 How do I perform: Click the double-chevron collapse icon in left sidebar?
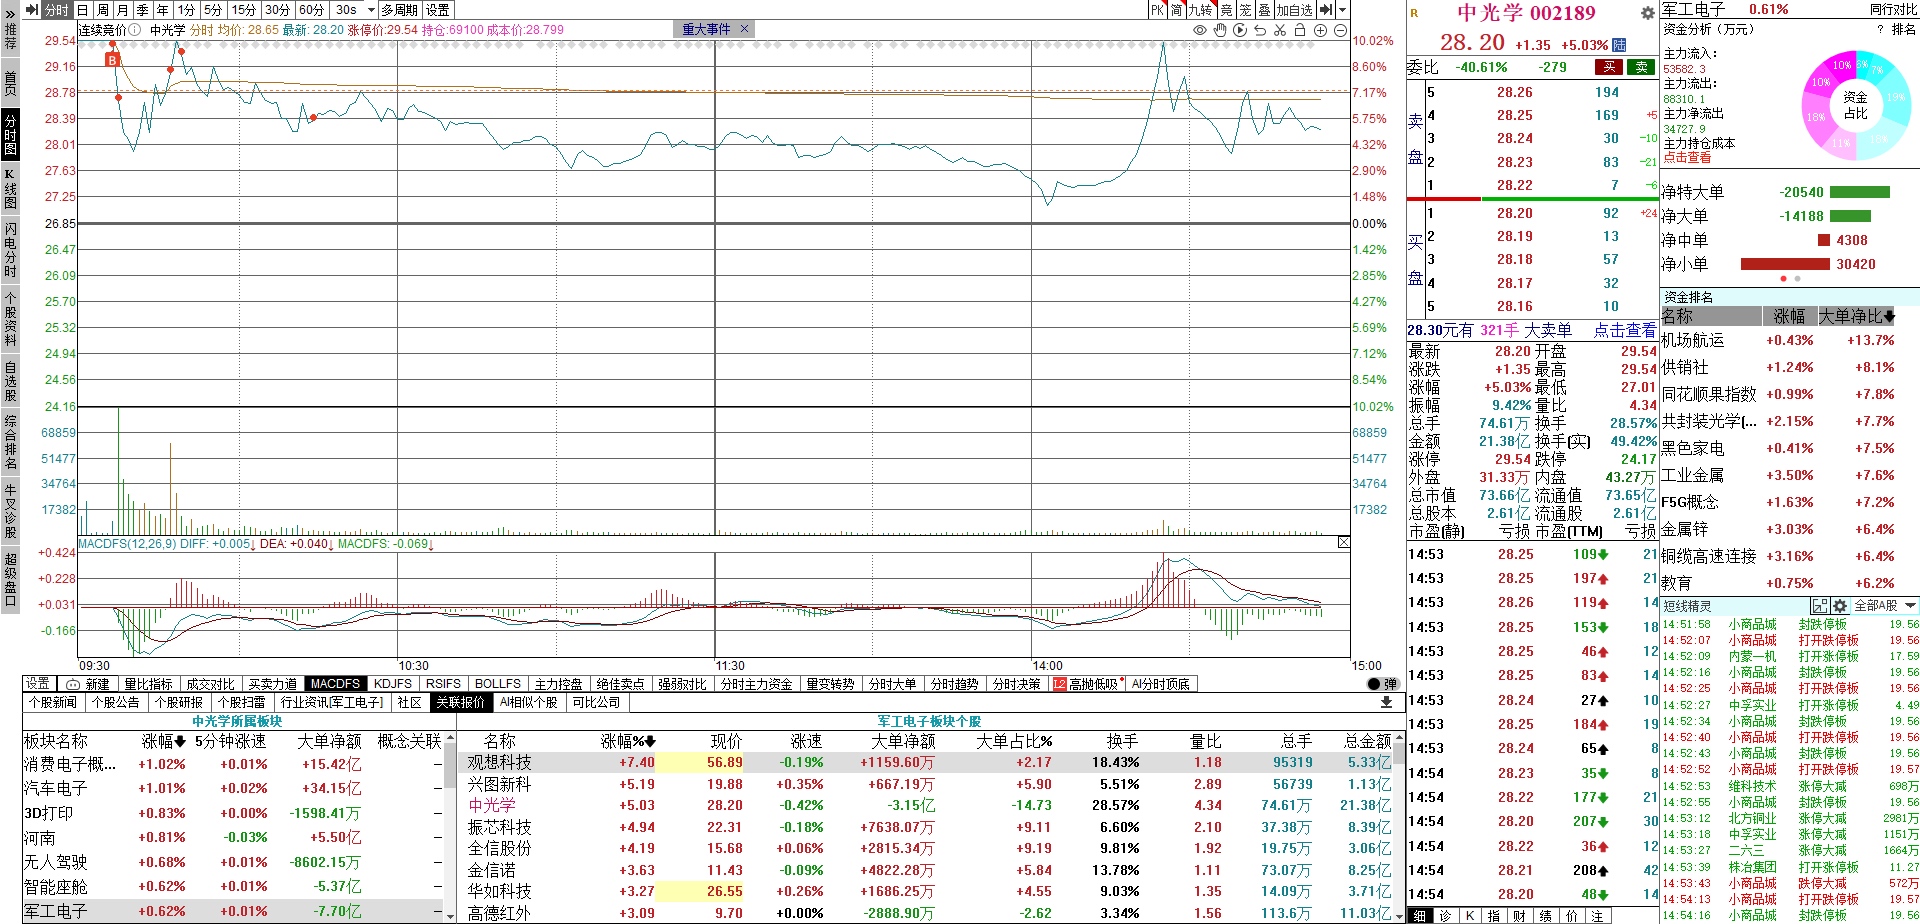click(x=10, y=13)
